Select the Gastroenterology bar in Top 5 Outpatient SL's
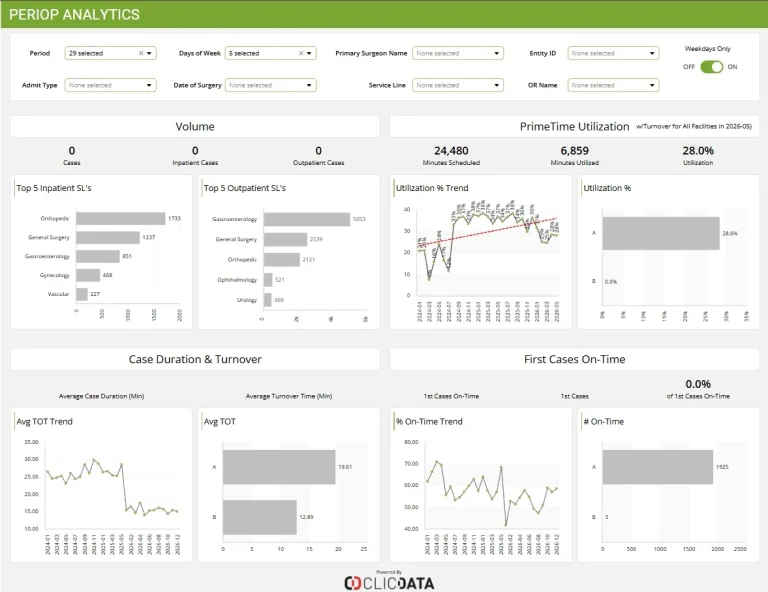The image size is (768, 592). (307, 219)
